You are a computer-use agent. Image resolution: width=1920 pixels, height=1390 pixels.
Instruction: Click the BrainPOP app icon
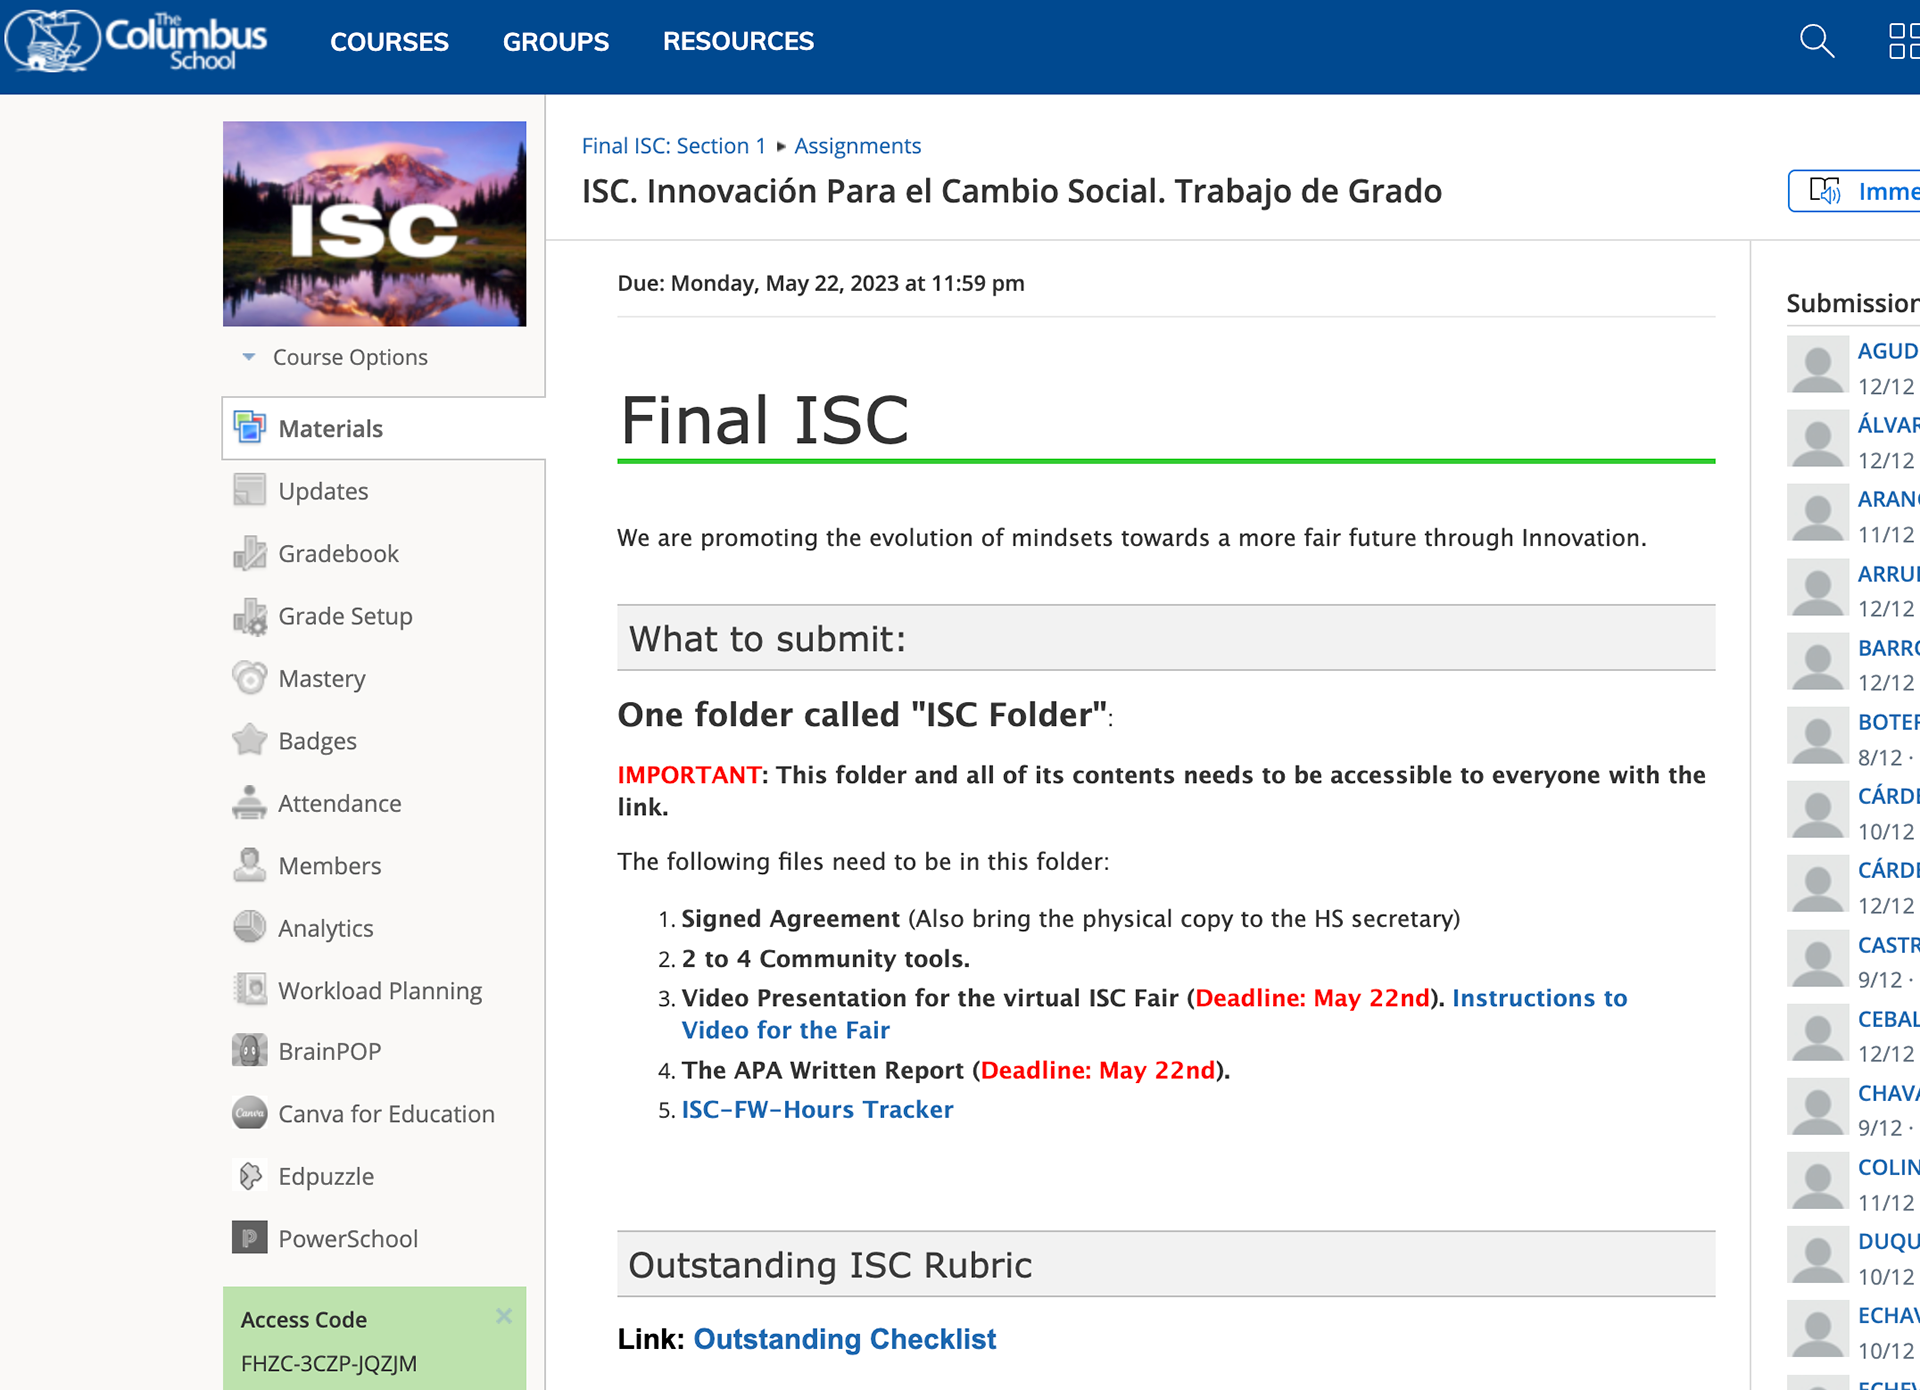[x=249, y=1051]
